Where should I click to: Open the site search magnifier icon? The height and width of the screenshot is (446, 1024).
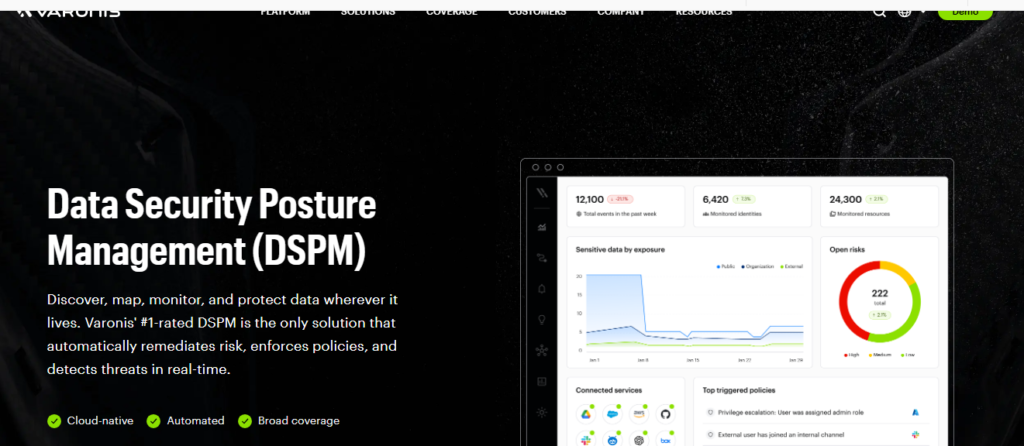coord(880,12)
